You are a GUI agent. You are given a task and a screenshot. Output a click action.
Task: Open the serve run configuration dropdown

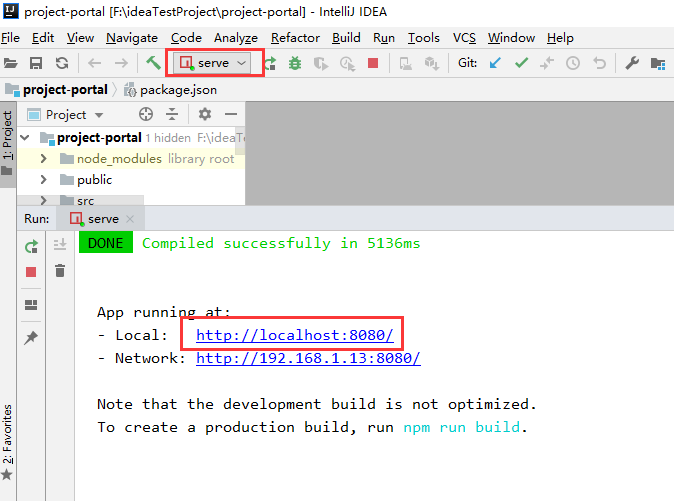click(213, 63)
